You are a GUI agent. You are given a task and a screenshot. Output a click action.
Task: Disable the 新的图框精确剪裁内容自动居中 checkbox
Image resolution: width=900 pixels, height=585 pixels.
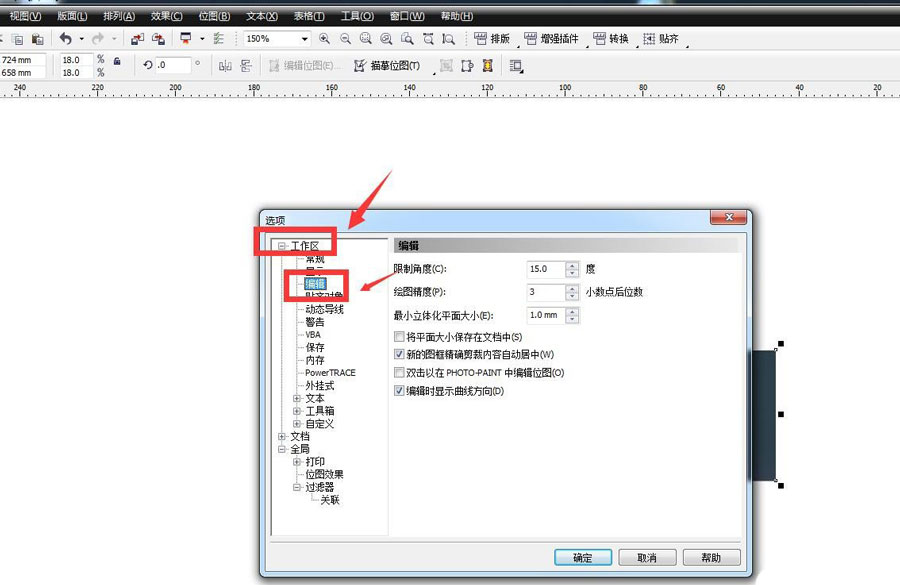tap(398, 354)
